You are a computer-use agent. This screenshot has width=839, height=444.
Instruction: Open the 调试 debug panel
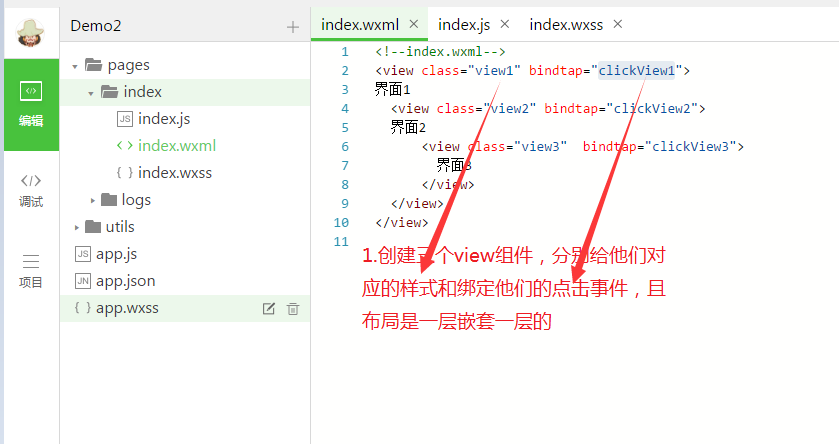click(x=31, y=188)
